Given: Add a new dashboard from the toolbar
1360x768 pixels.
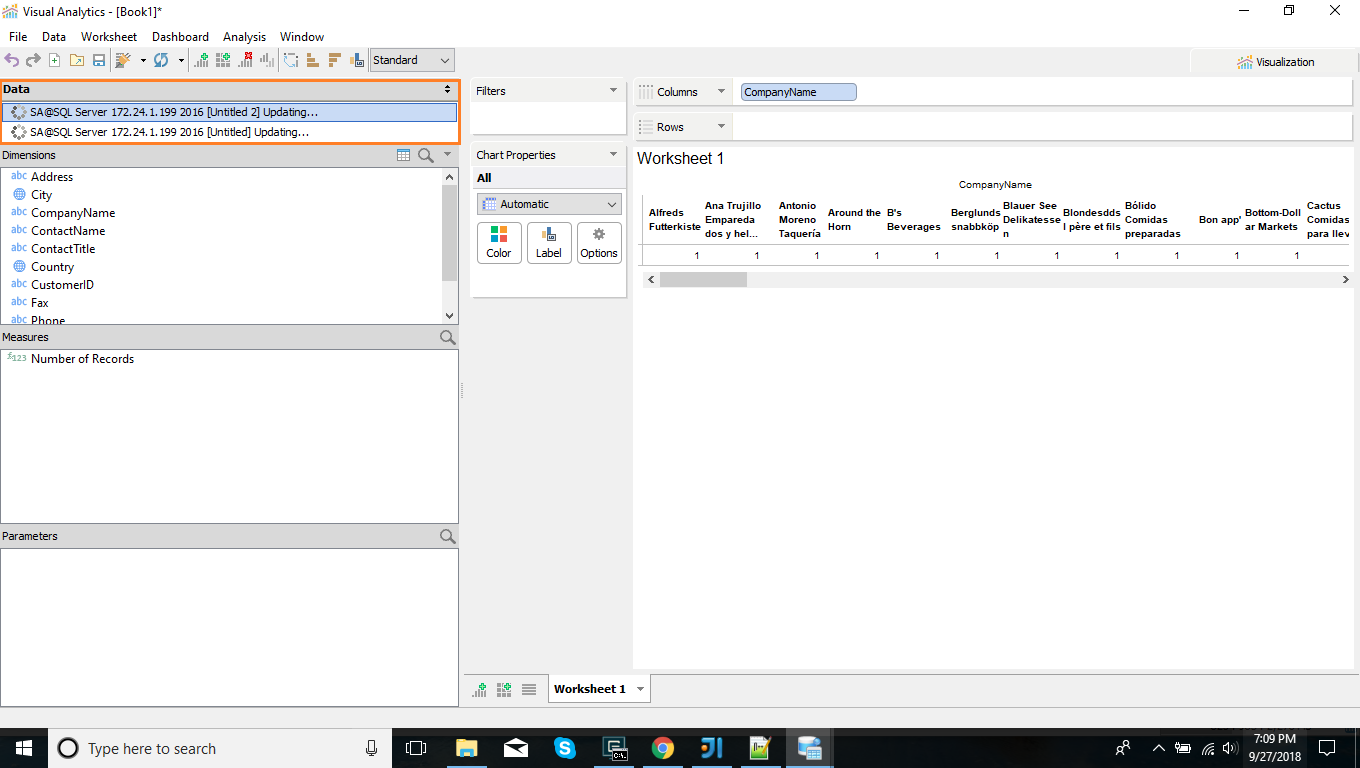Looking at the screenshot, I should pyautogui.click(x=223, y=60).
